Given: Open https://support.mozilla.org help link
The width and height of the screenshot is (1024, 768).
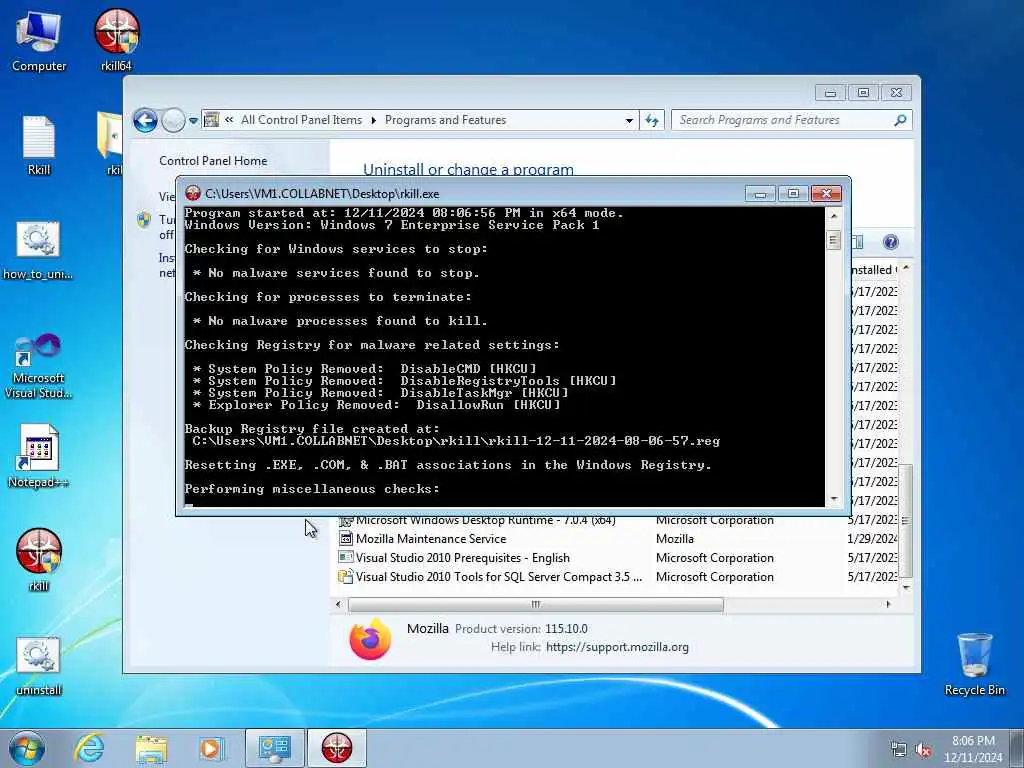Looking at the screenshot, I should pyautogui.click(x=617, y=647).
